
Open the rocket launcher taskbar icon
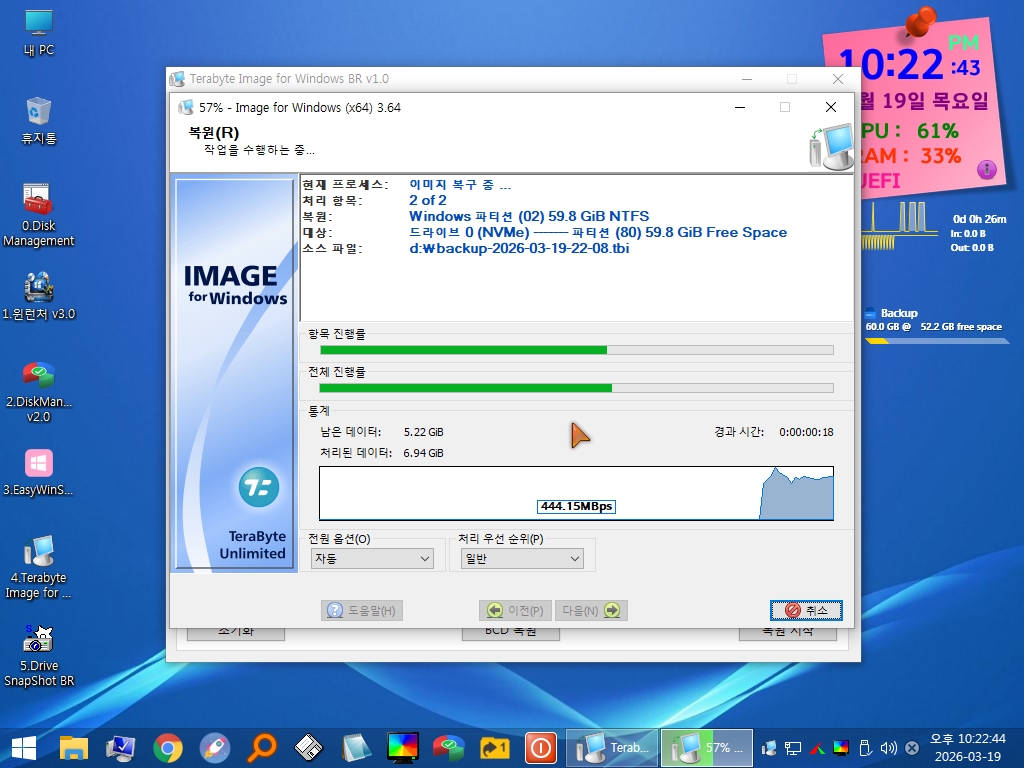[x=215, y=748]
